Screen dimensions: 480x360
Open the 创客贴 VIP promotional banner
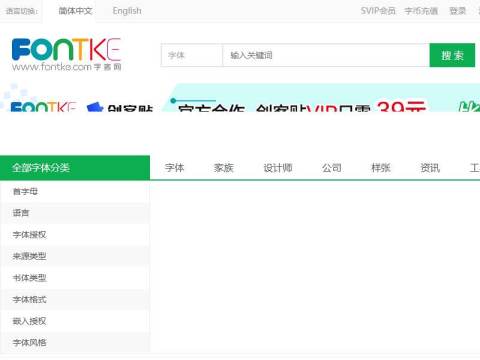point(240,97)
